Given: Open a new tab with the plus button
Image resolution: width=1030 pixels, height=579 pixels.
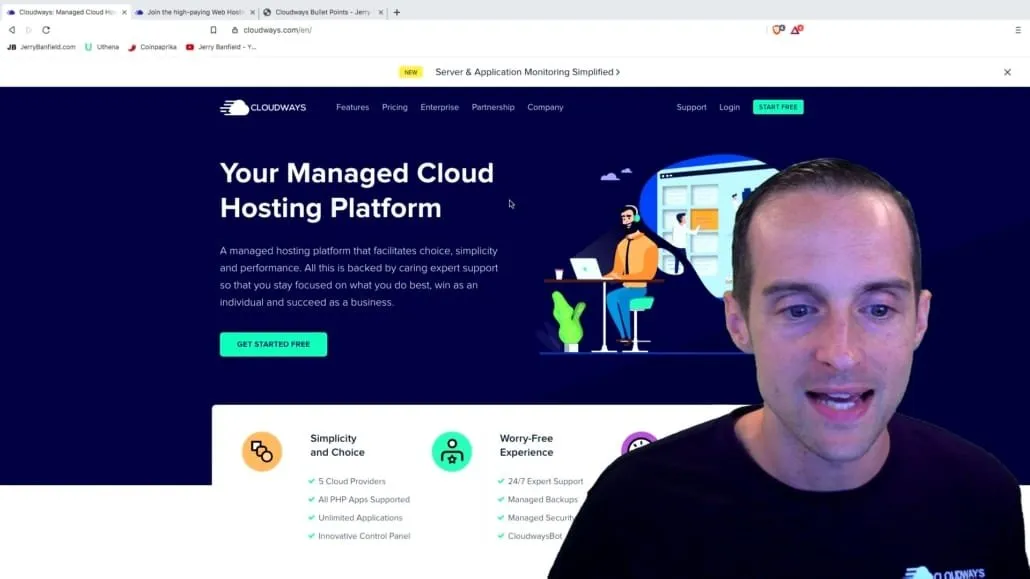Looking at the screenshot, I should pos(397,12).
